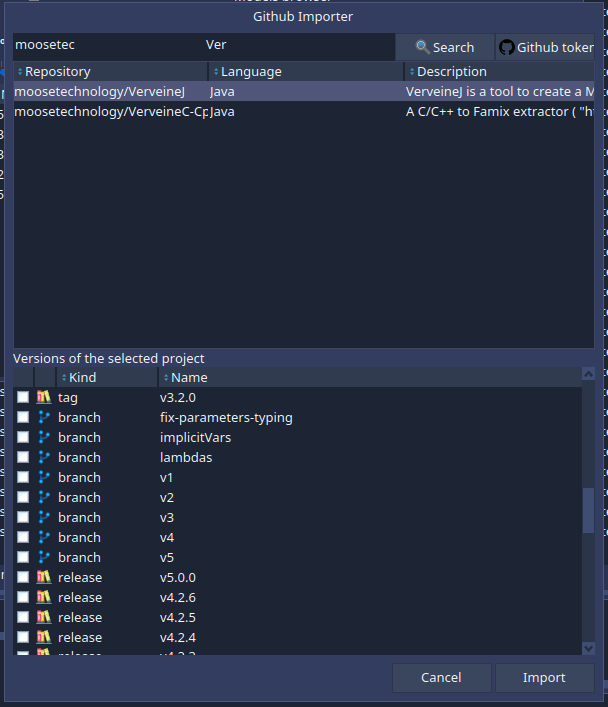Click version name v4.2.5

178,617
